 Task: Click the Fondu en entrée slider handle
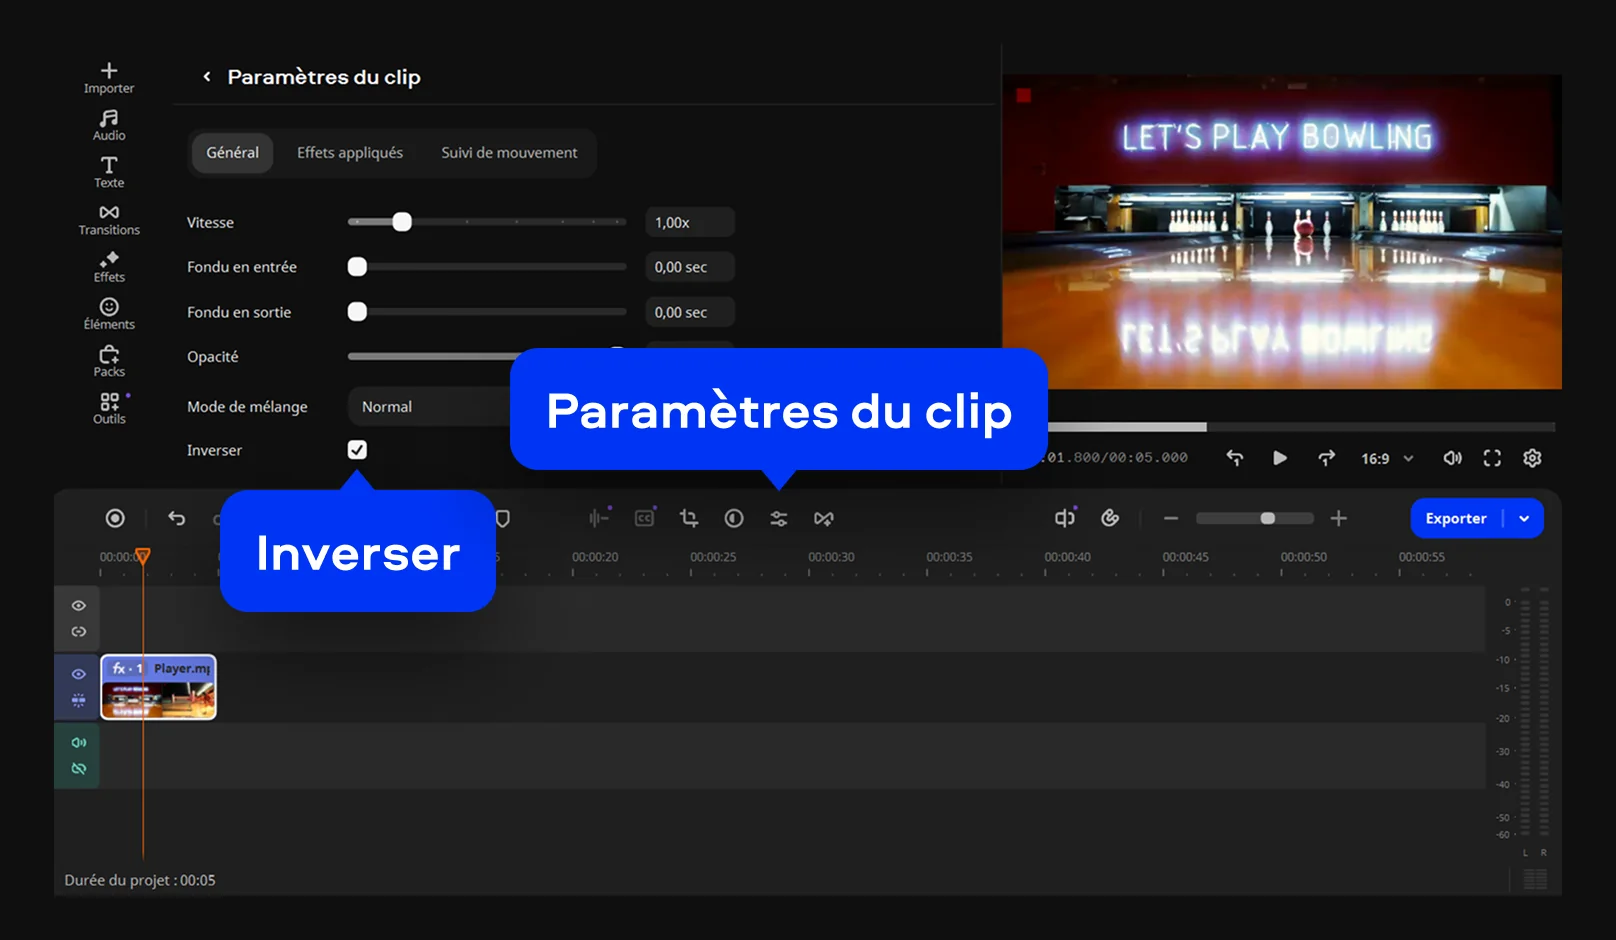click(x=357, y=267)
